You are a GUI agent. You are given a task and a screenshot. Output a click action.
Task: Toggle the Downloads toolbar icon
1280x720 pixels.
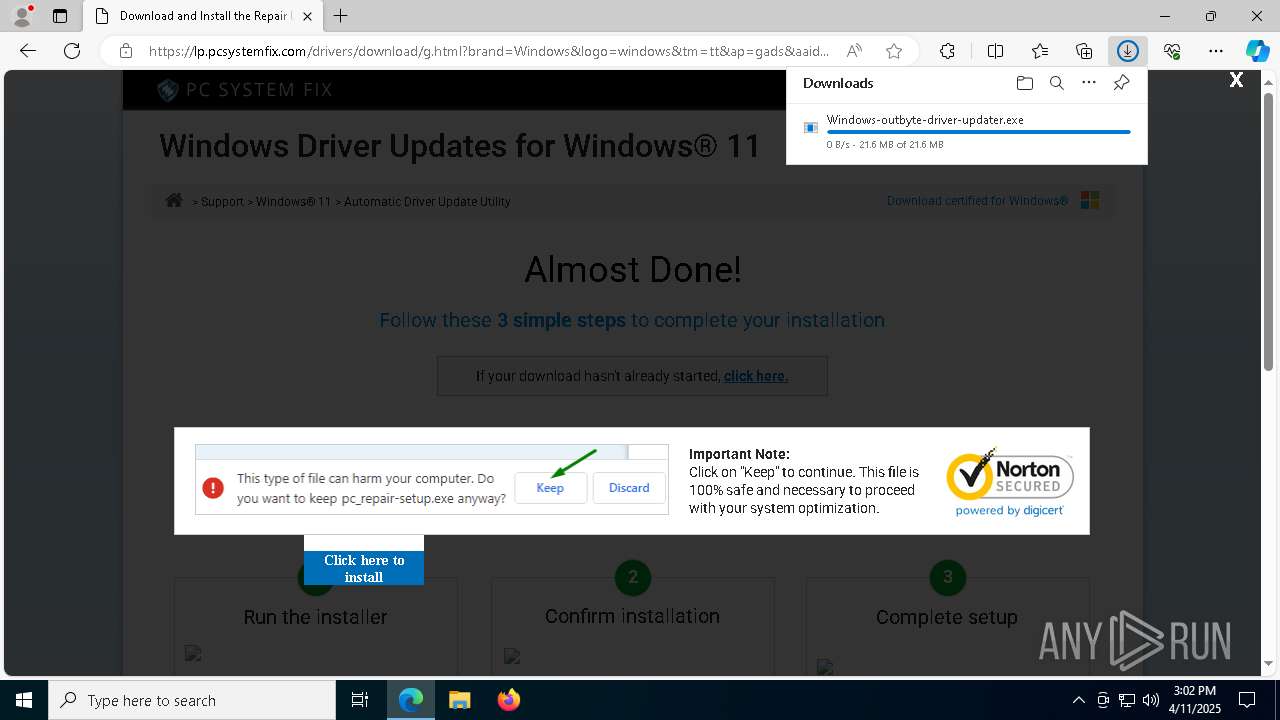[x=1128, y=51]
